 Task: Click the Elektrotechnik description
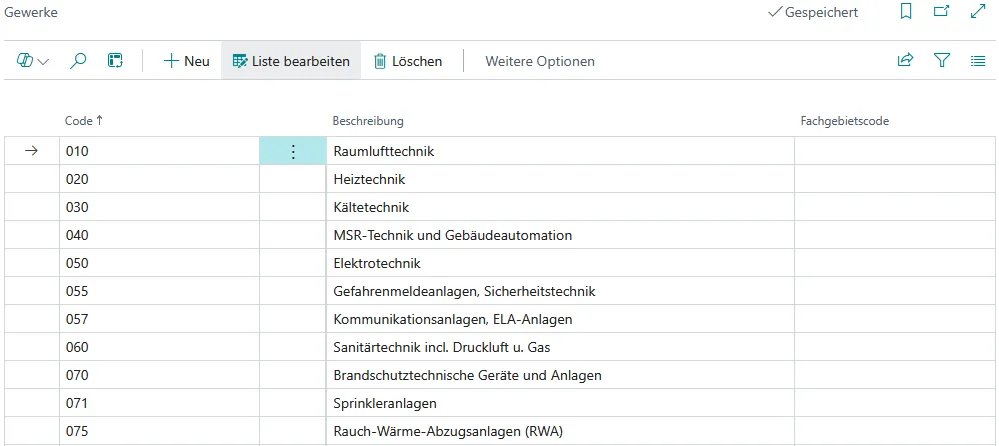click(377, 263)
